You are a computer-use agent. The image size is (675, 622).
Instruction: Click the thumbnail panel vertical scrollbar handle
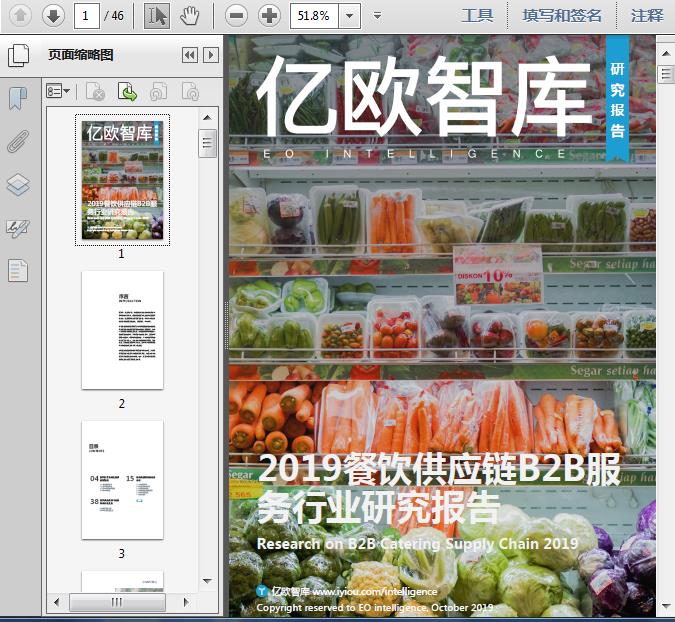coord(207,143)
